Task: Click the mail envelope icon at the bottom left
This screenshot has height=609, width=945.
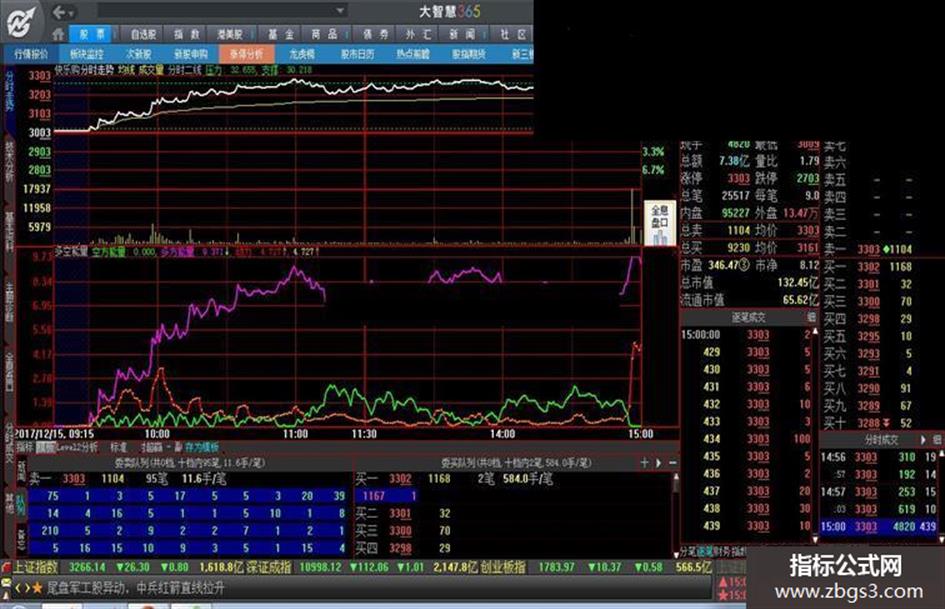Action: (x=7, y=584)
